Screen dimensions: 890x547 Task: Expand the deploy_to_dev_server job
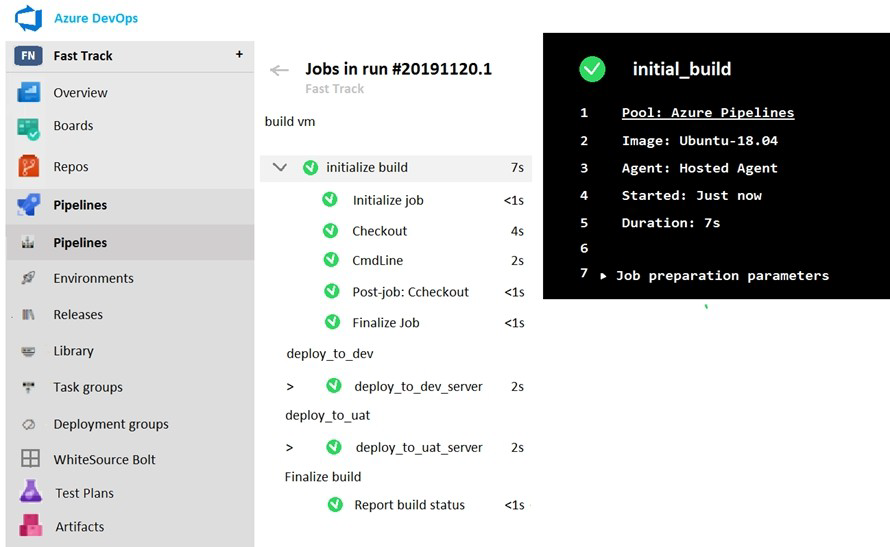[x=290, y=387]
